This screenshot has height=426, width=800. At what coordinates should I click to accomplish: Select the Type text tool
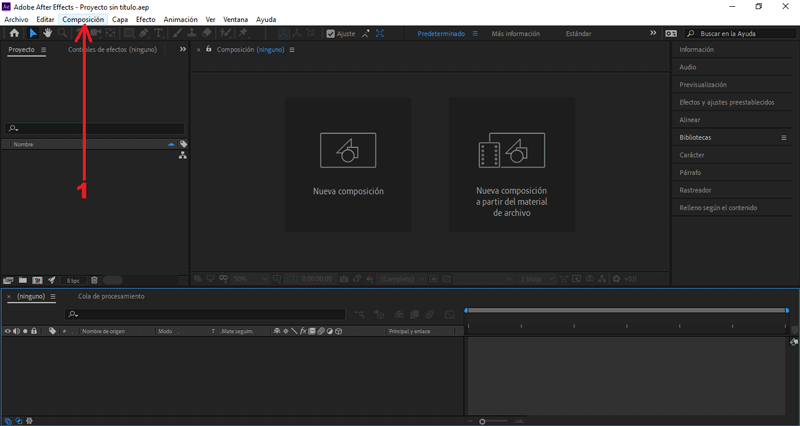(x=159, y=33)
